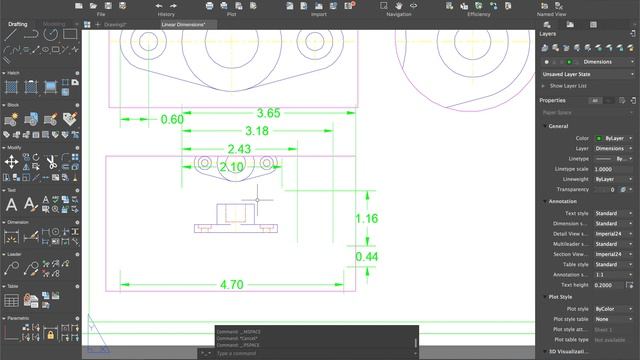Switch to the Drafting workspace tab

tap(18, 24)
